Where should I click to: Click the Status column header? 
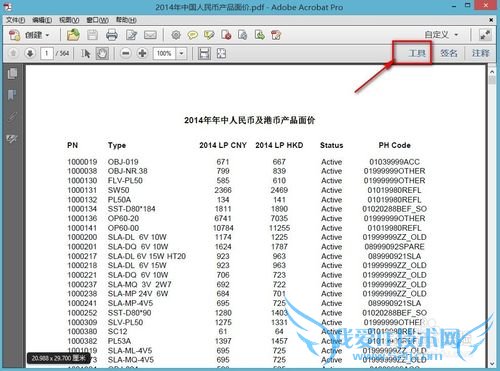(331, 145)
